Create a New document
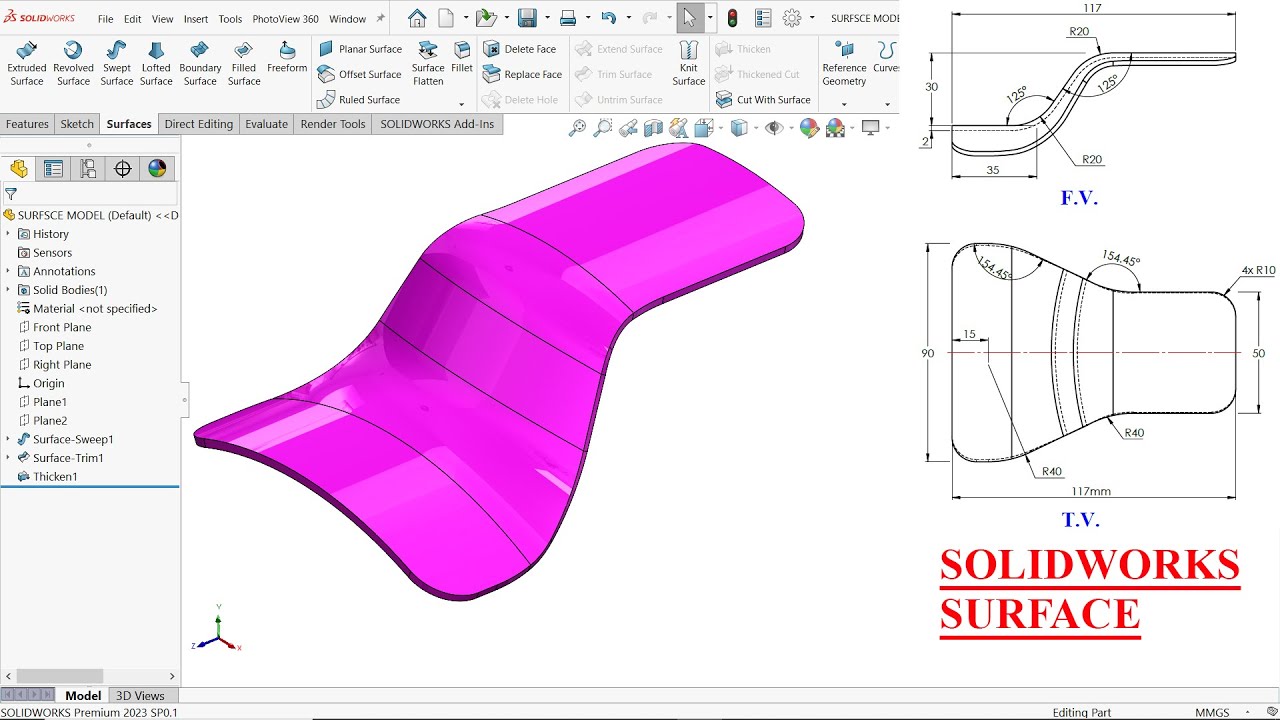 pyautogui.click(x=446, y=18)
